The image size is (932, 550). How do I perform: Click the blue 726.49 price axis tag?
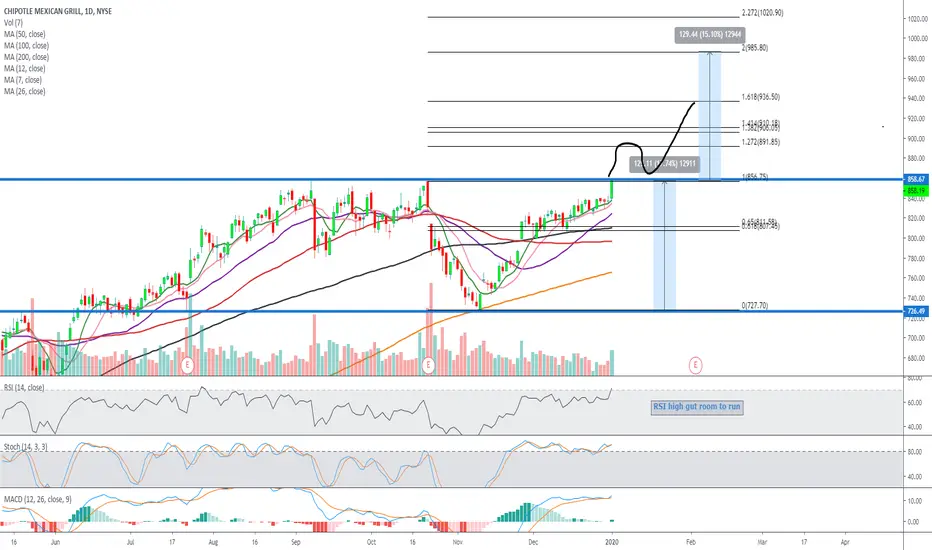coord(916,311)
